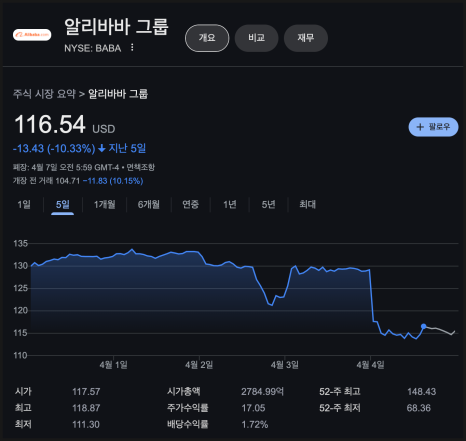Click the 최저 value 111.30

click(x=86, y=424)
